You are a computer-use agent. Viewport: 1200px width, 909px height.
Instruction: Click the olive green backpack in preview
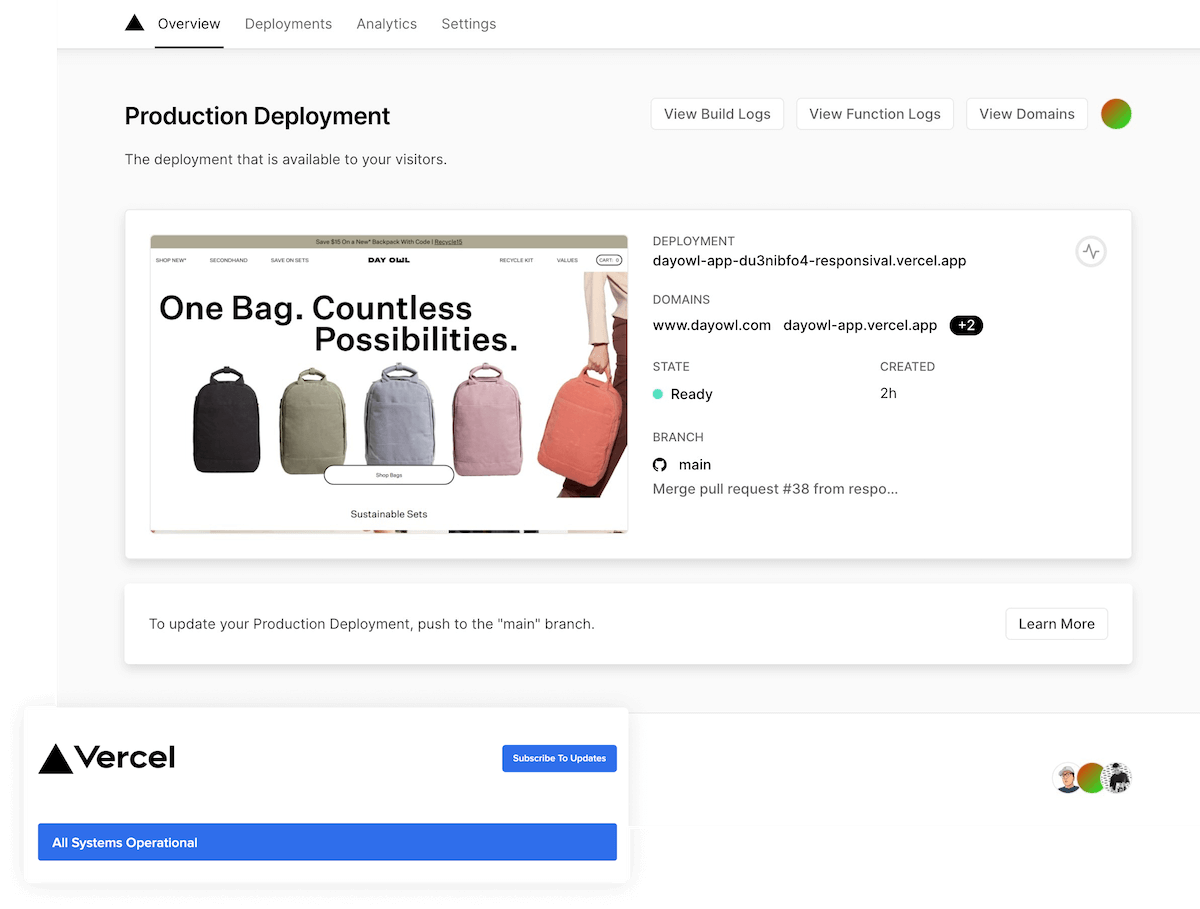[x=313, y=420]
